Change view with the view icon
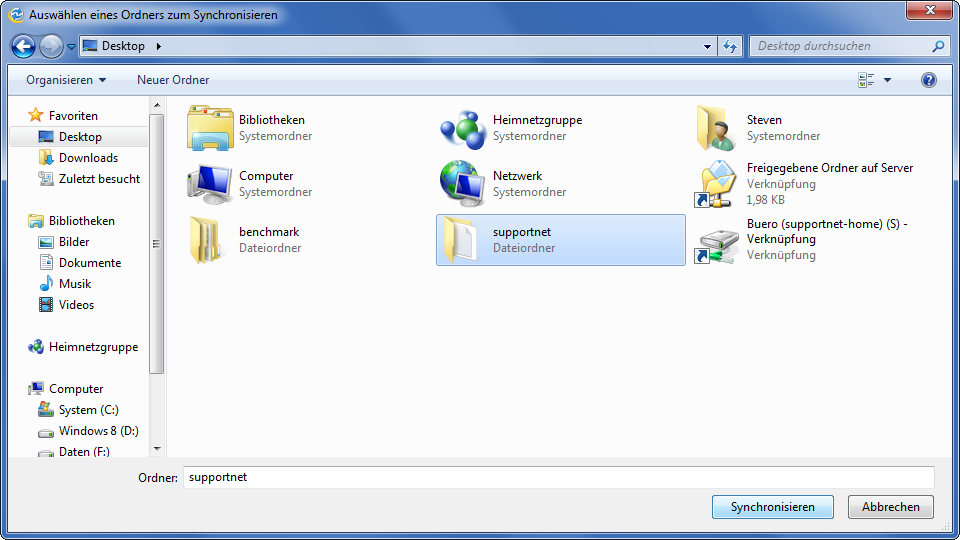 866,80
